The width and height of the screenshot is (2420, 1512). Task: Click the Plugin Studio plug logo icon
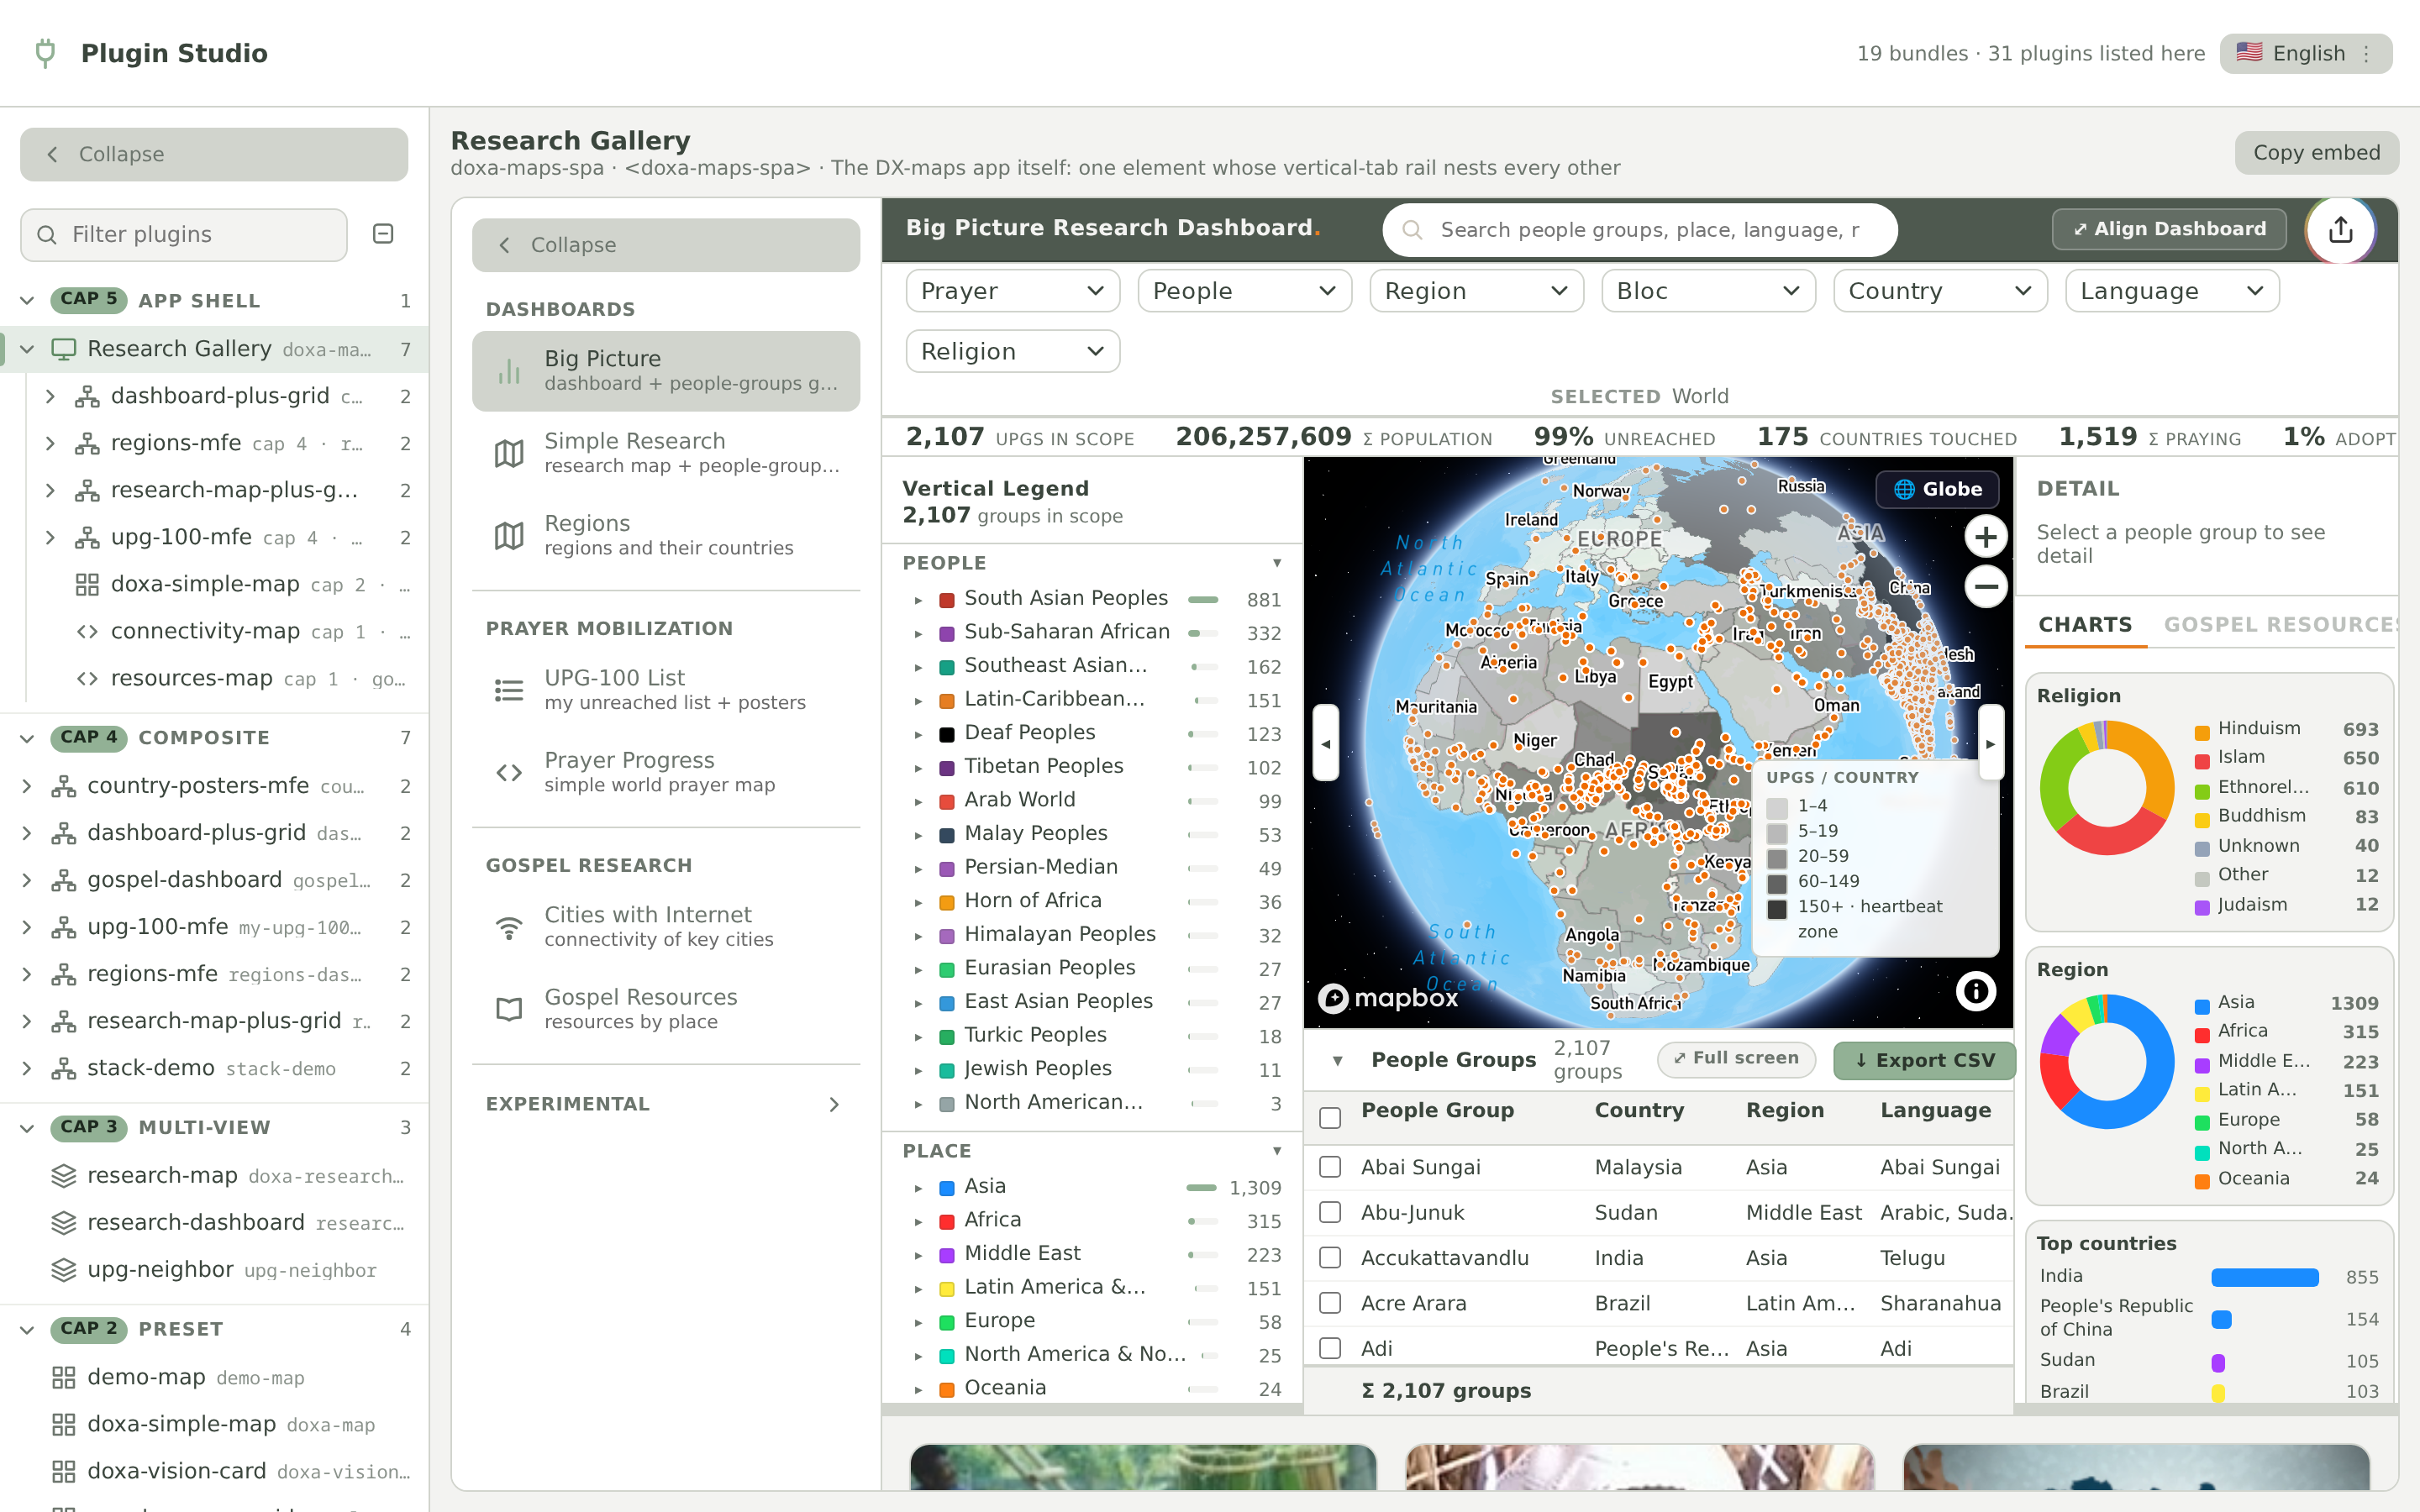click(45, 52)
